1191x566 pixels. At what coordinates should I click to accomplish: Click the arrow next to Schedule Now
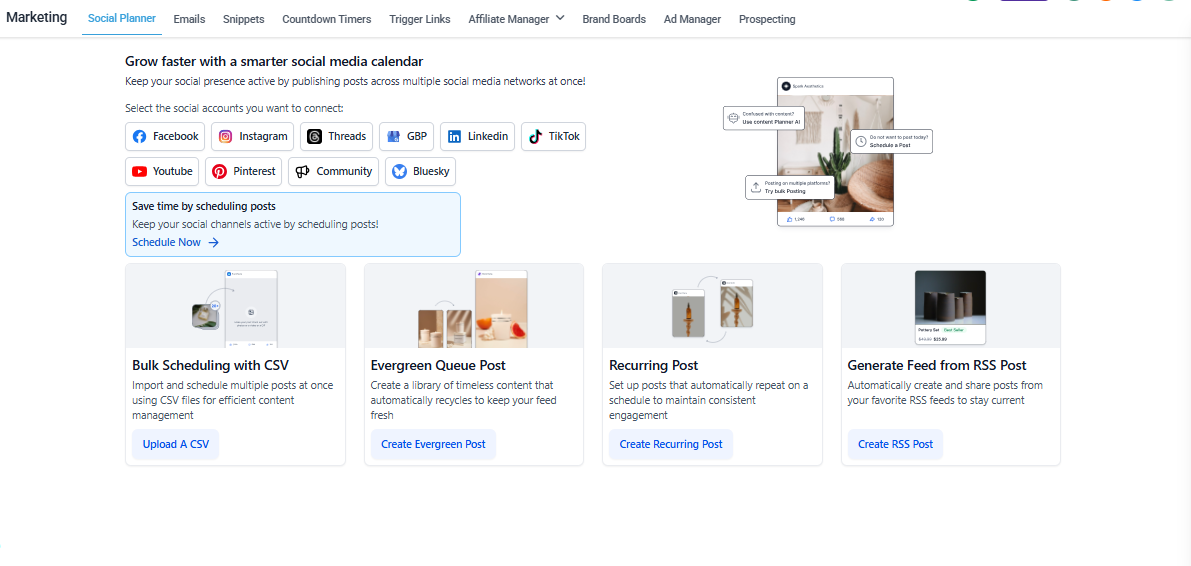(213, 242)
